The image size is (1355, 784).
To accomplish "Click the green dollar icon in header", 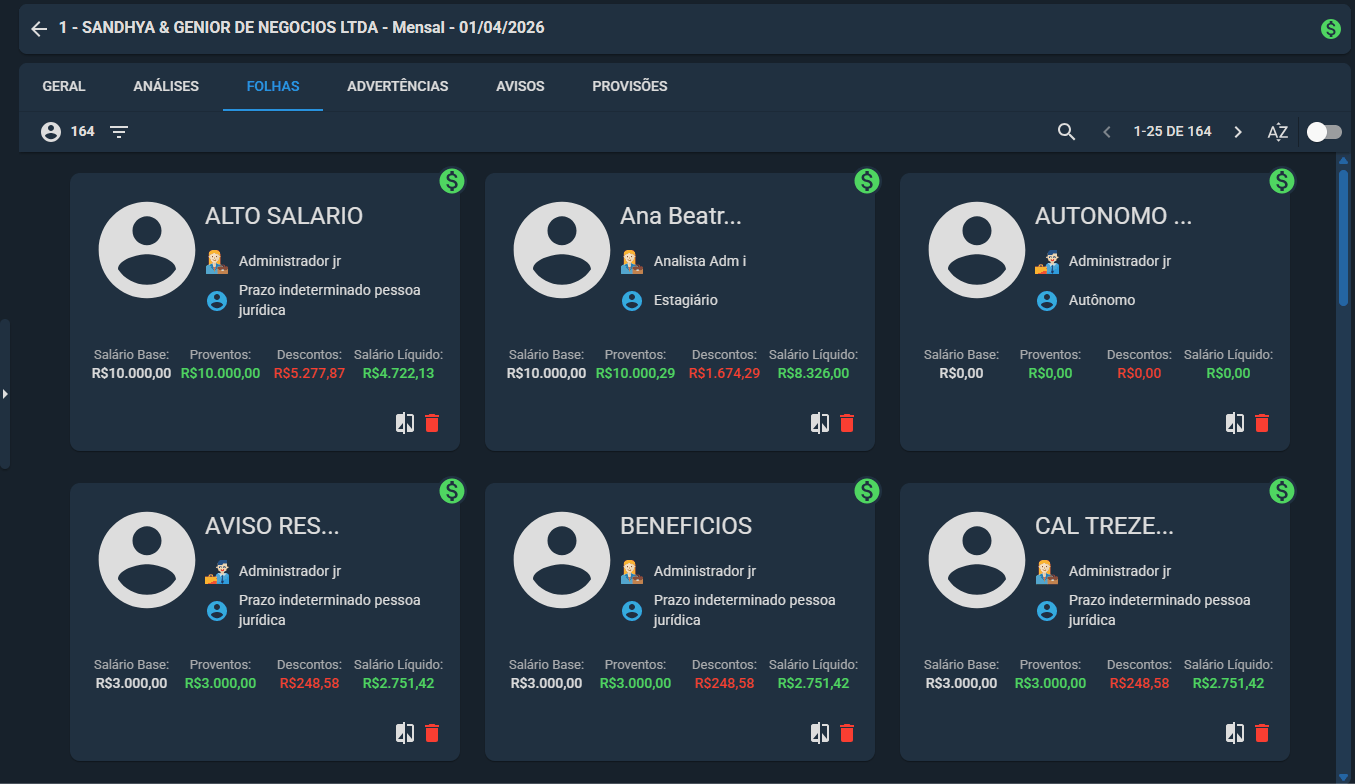I will [x=1330, y=29].
